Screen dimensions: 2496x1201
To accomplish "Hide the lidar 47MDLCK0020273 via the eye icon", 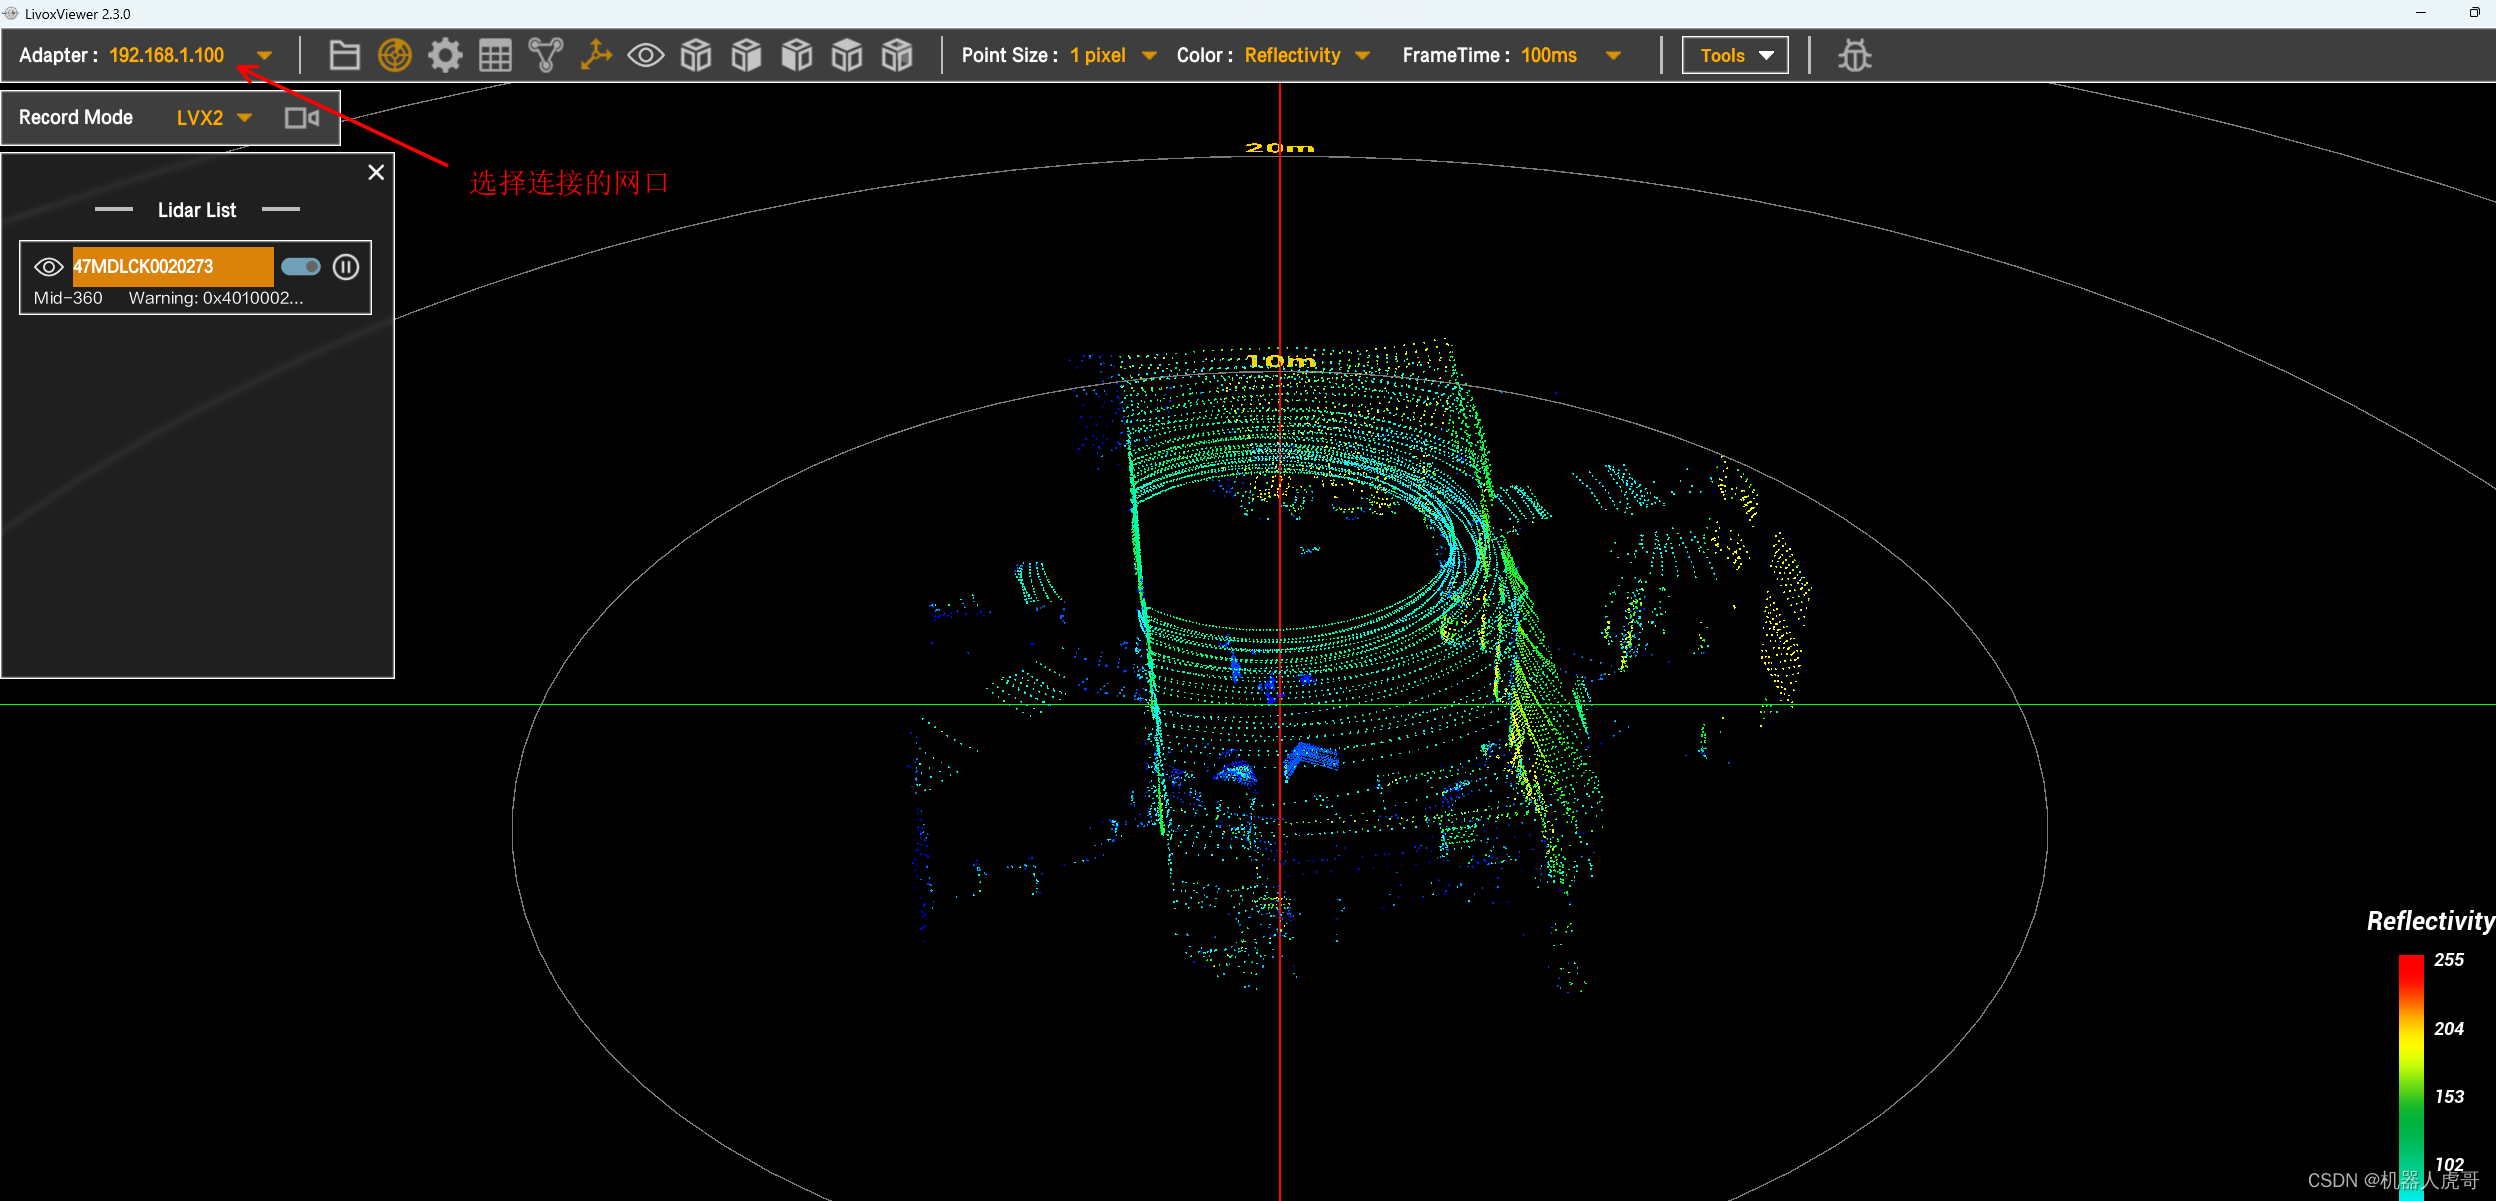I will coord(48,267).
